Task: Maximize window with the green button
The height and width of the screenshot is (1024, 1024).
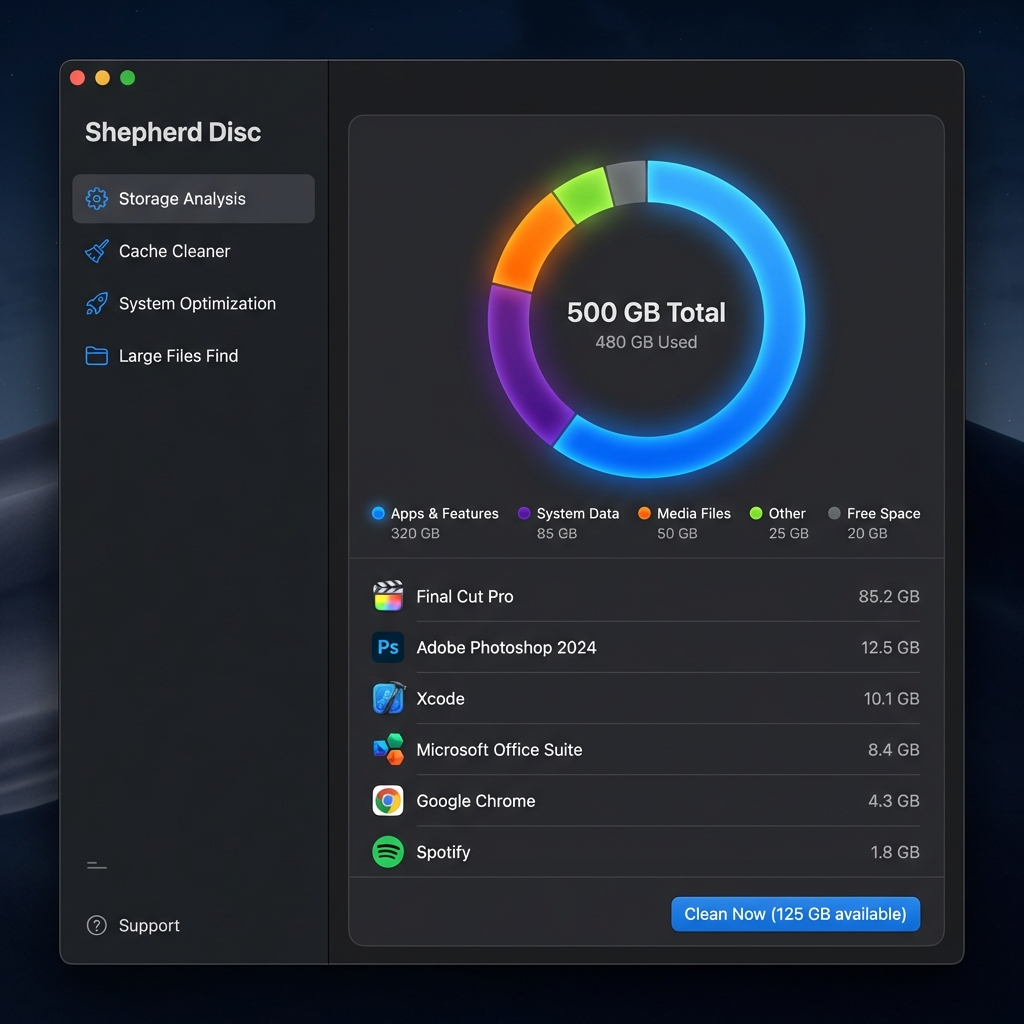Action: point(127,78)
